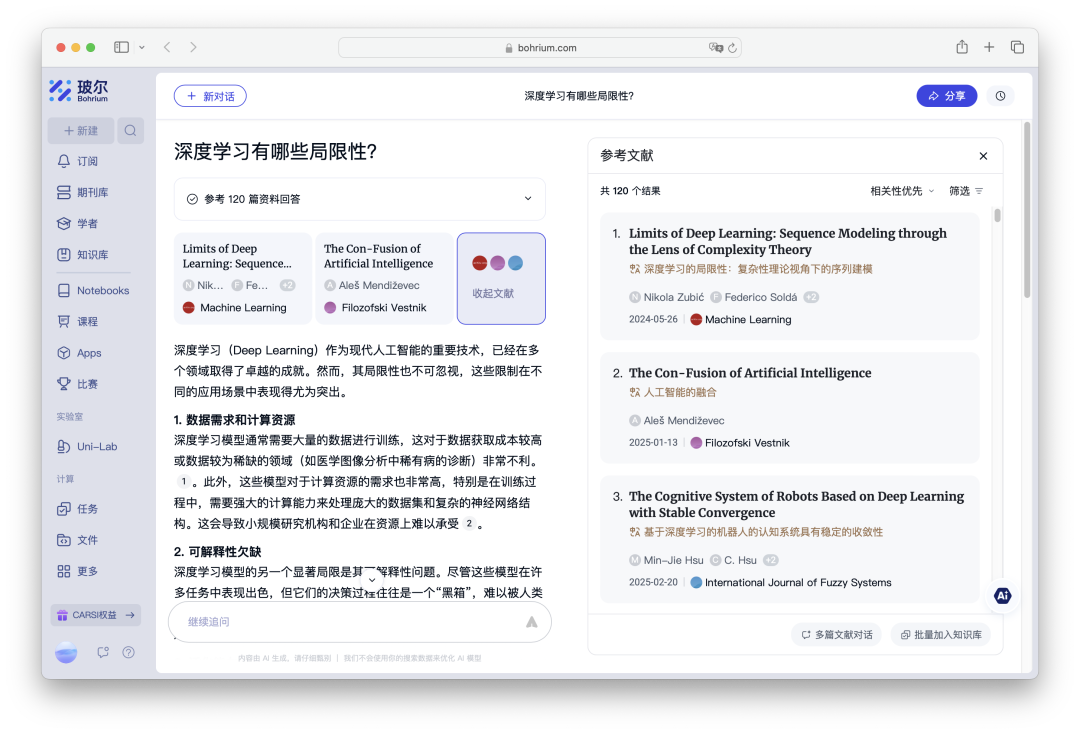Open The Con-Fusion of Artificial Intelligence card
This screenshot has width=1080, height=734.
coord(384,278)
